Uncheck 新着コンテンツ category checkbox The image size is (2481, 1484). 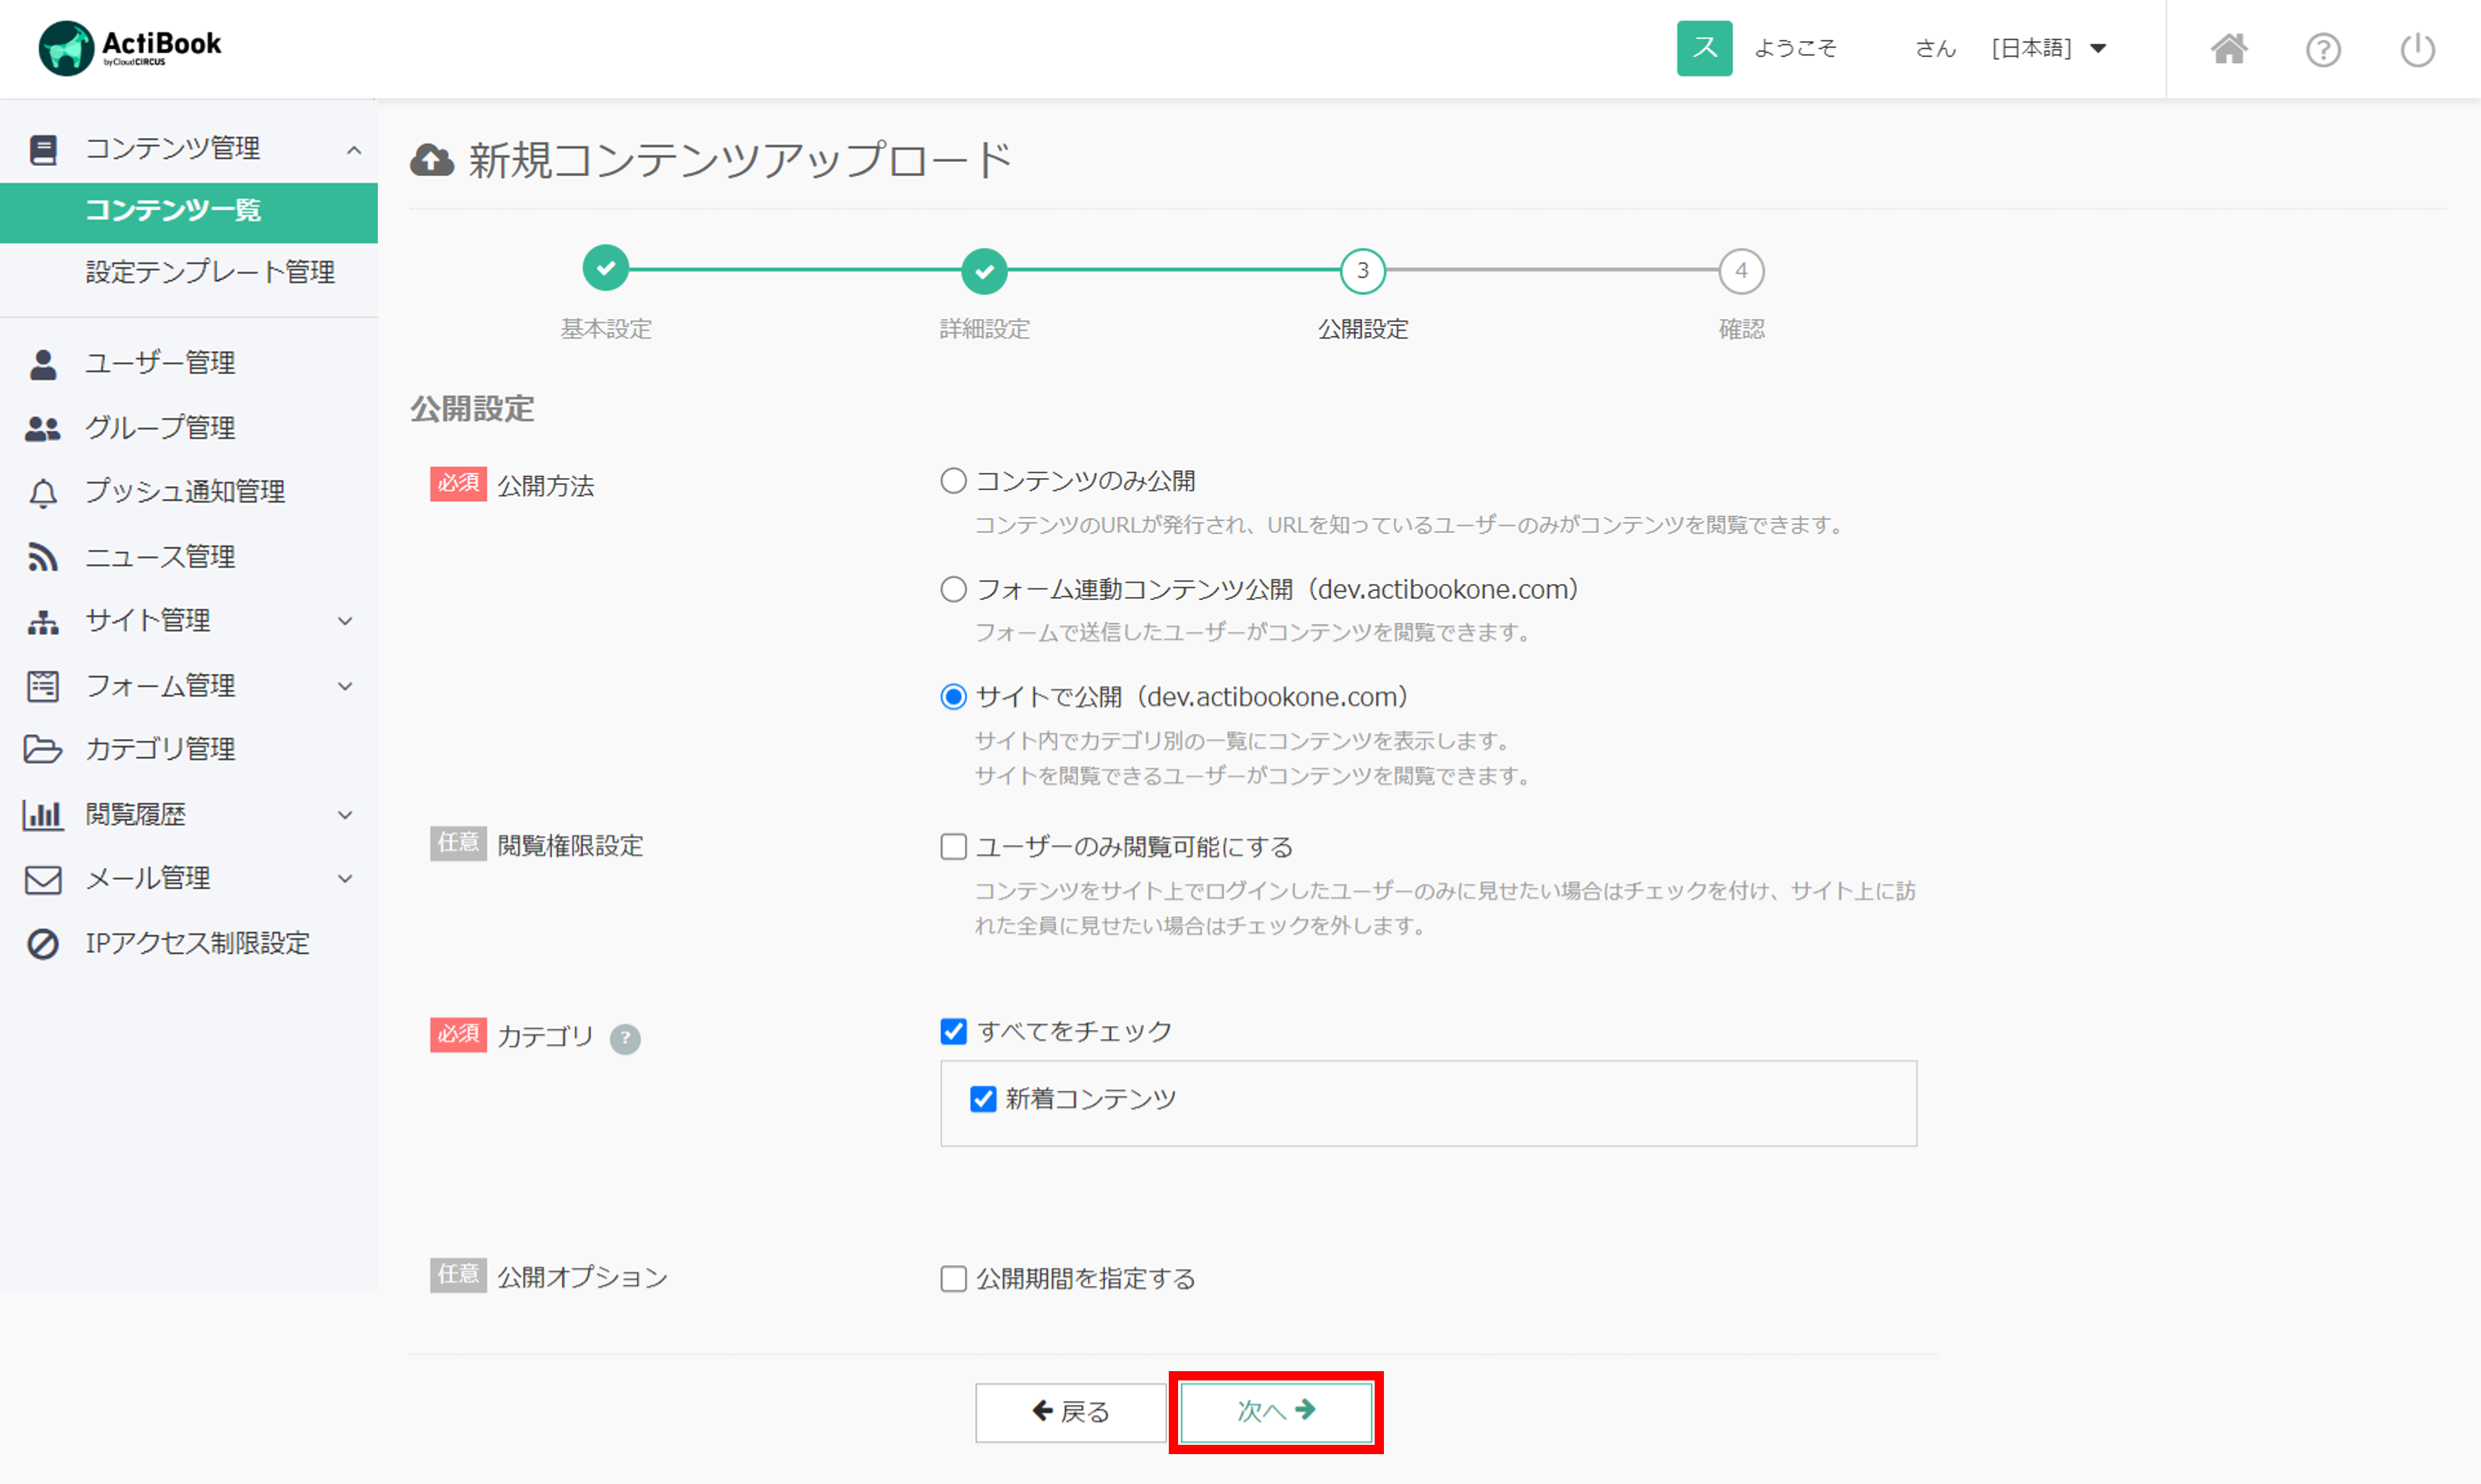pyautogui.click(x=983, y=1099)
